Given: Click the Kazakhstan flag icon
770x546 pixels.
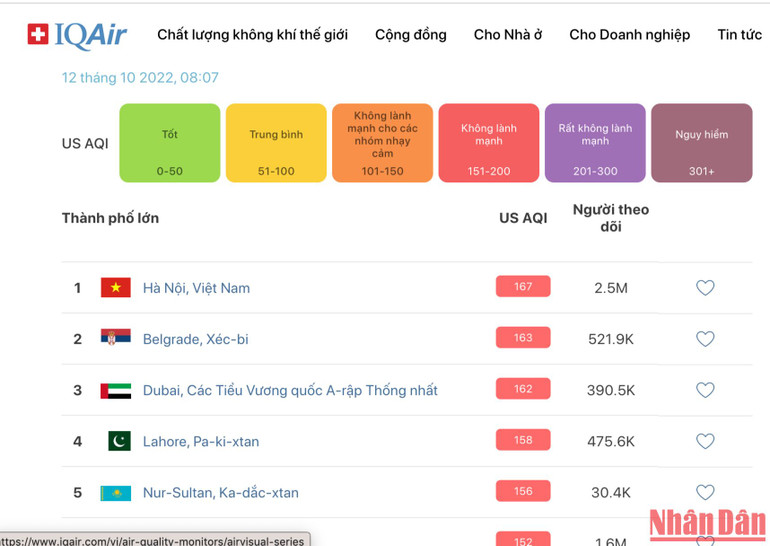Looking at the screenshot, I should coord(116,493).
